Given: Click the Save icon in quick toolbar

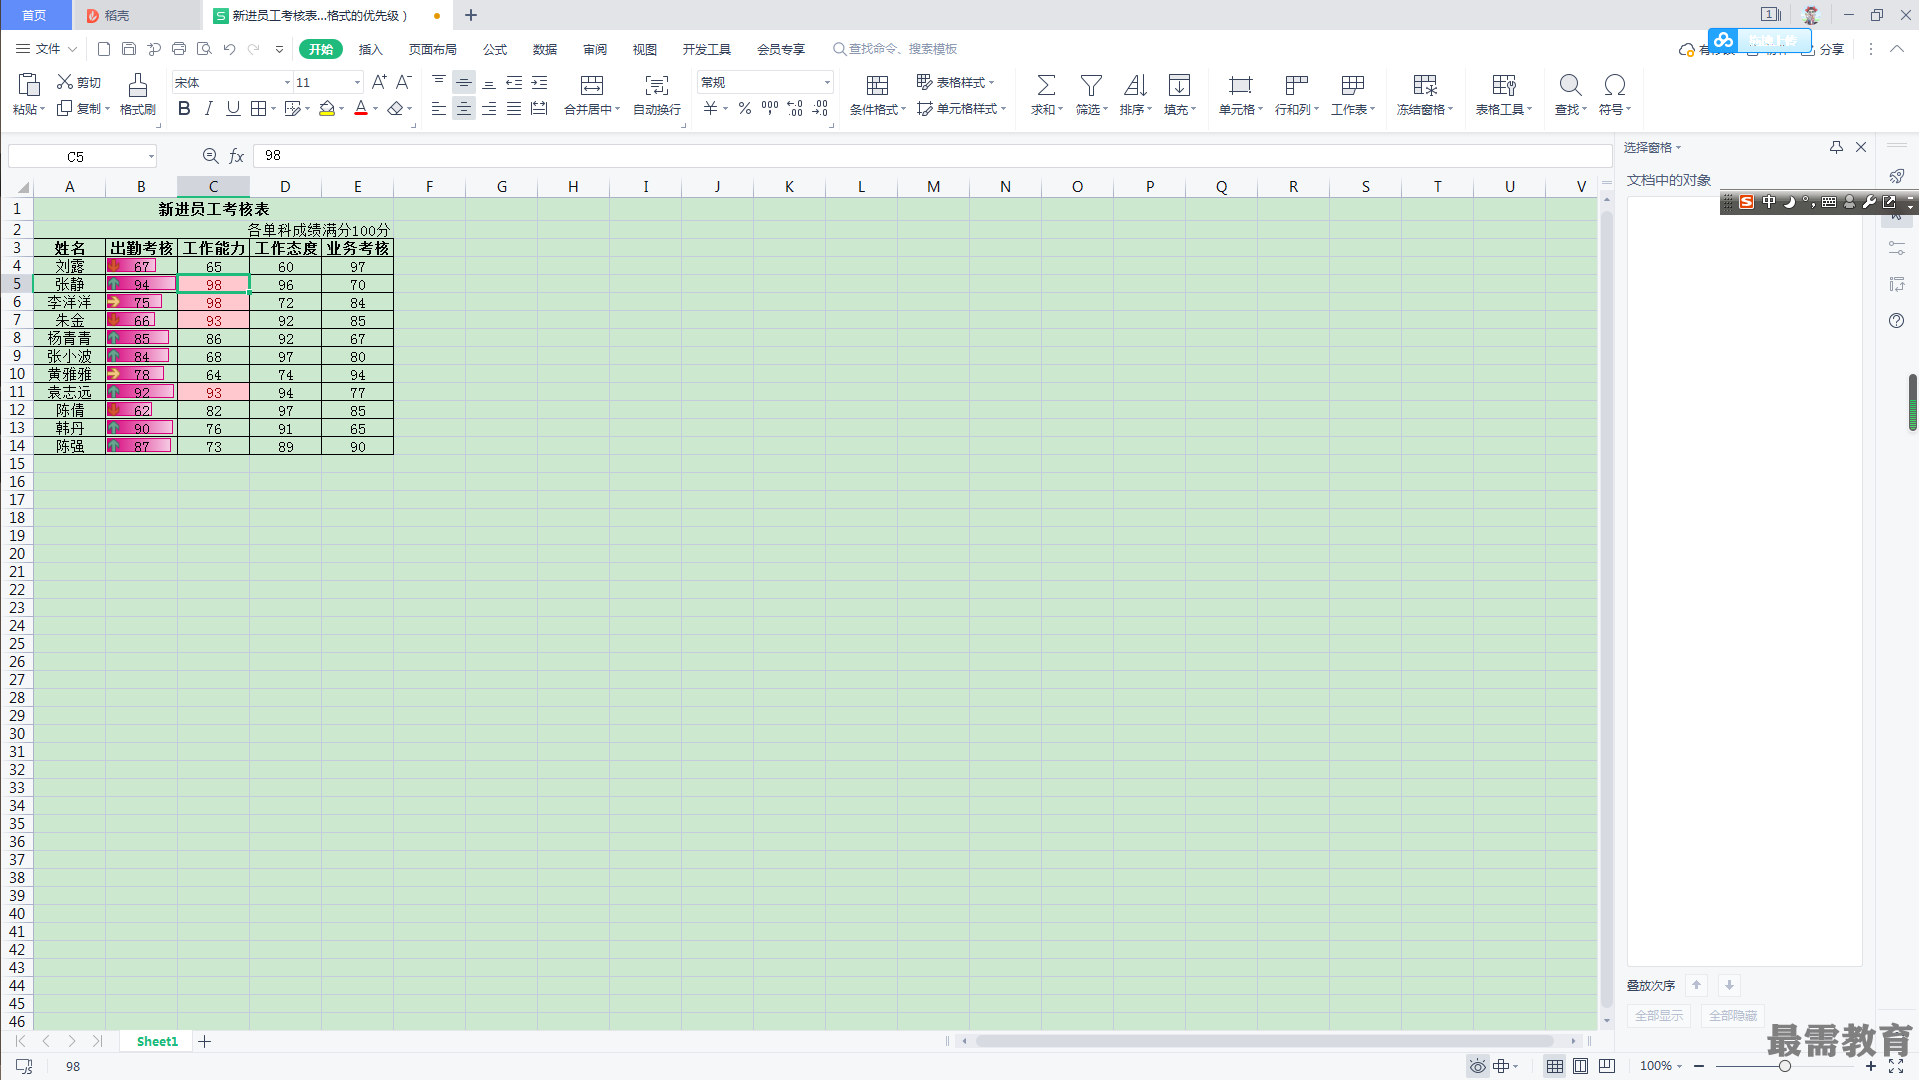Looking at the screenshot, I should coord(129,49).
